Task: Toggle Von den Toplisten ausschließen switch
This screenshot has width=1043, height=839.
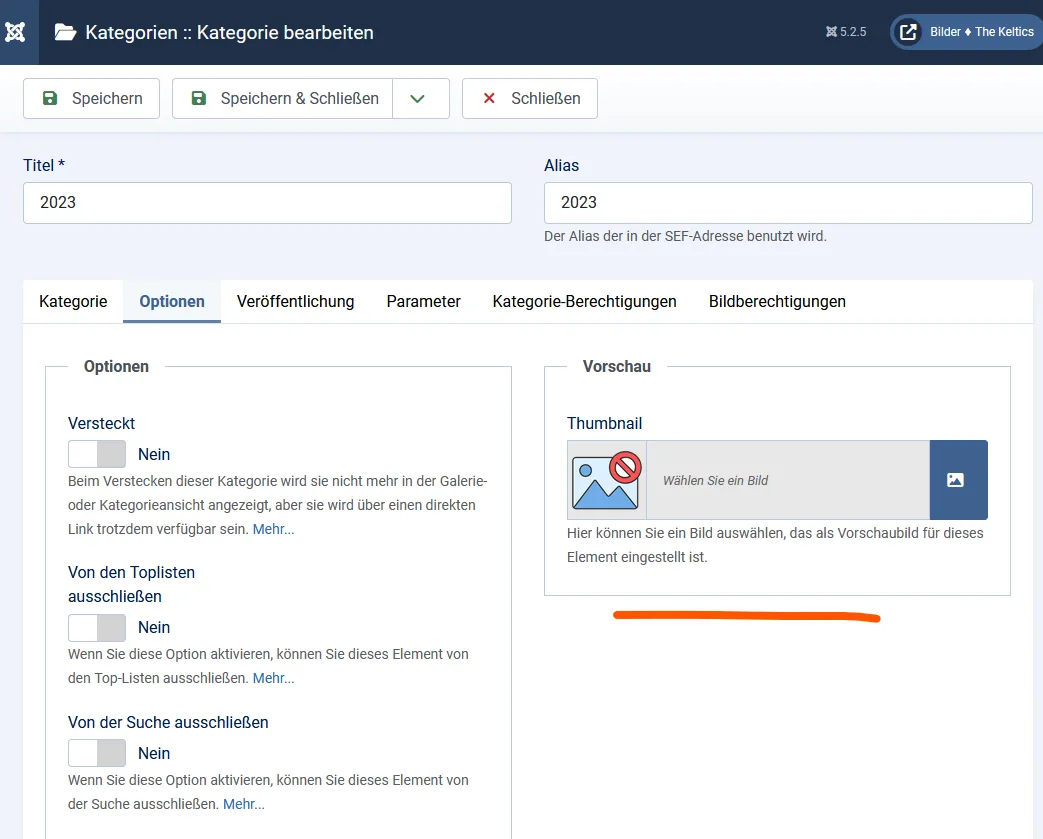Action: point(97,628)
